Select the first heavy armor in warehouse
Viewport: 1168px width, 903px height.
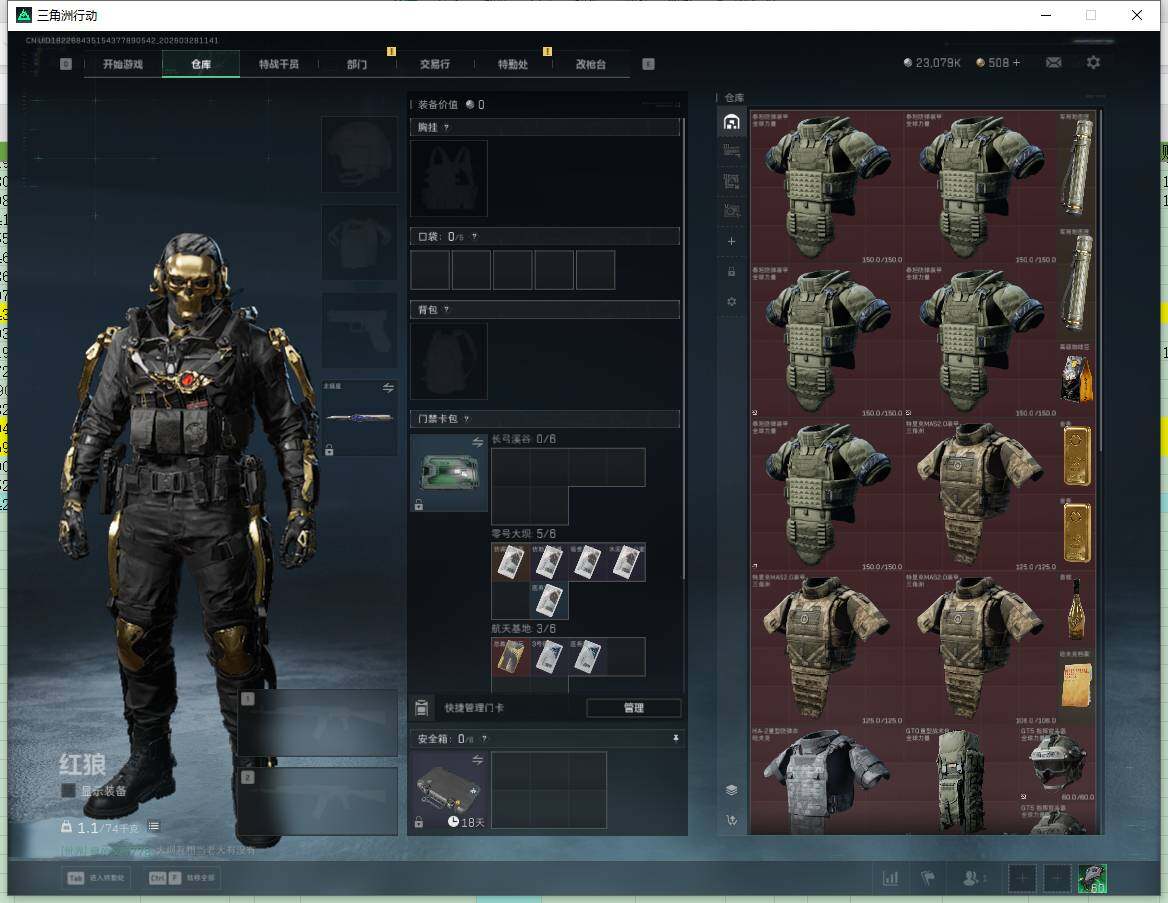(x=827, y=188)
